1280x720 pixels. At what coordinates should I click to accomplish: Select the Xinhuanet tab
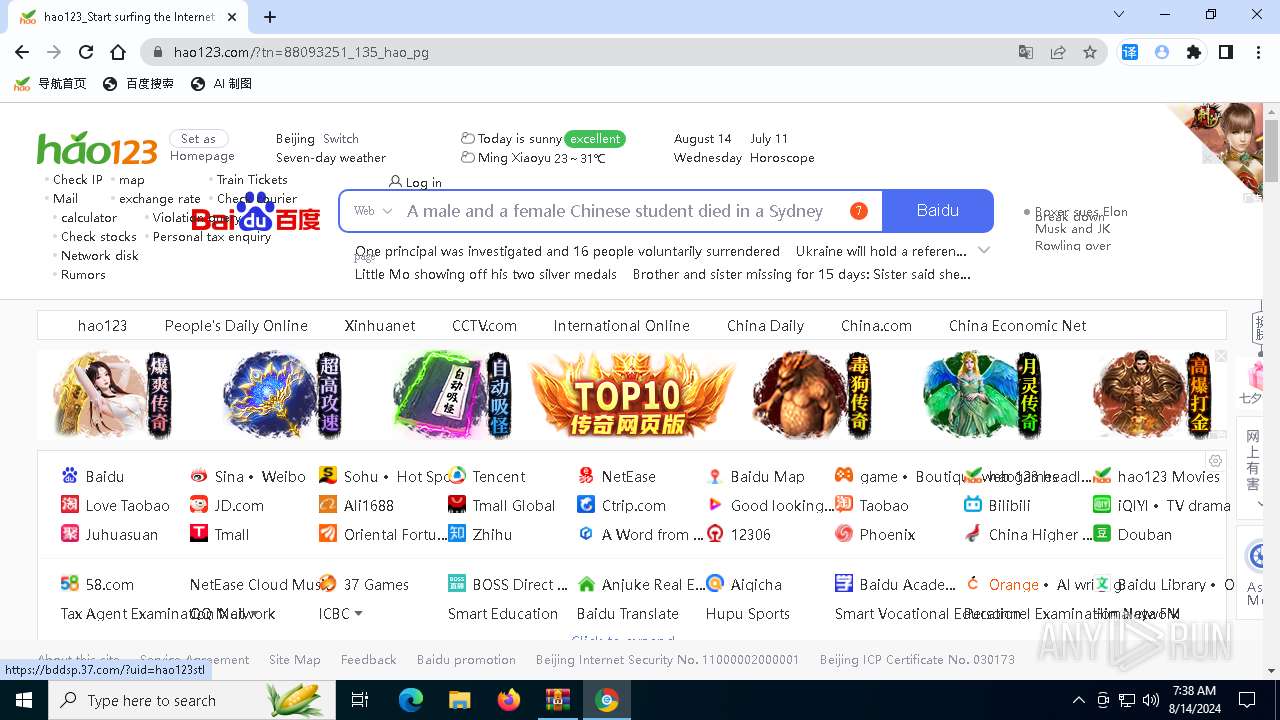point(380,325)
